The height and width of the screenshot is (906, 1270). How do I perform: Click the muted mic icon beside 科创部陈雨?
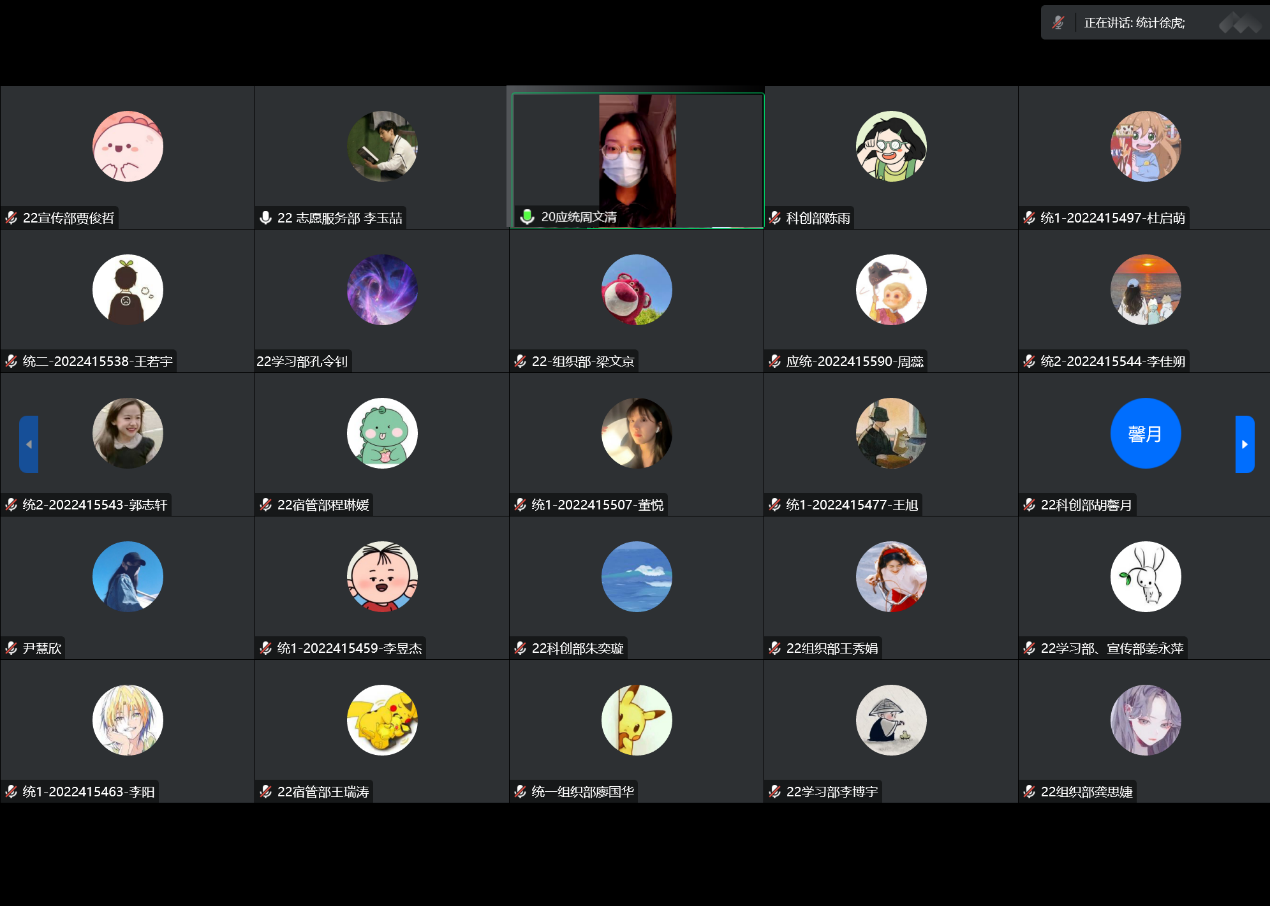(x=774, y=218)
